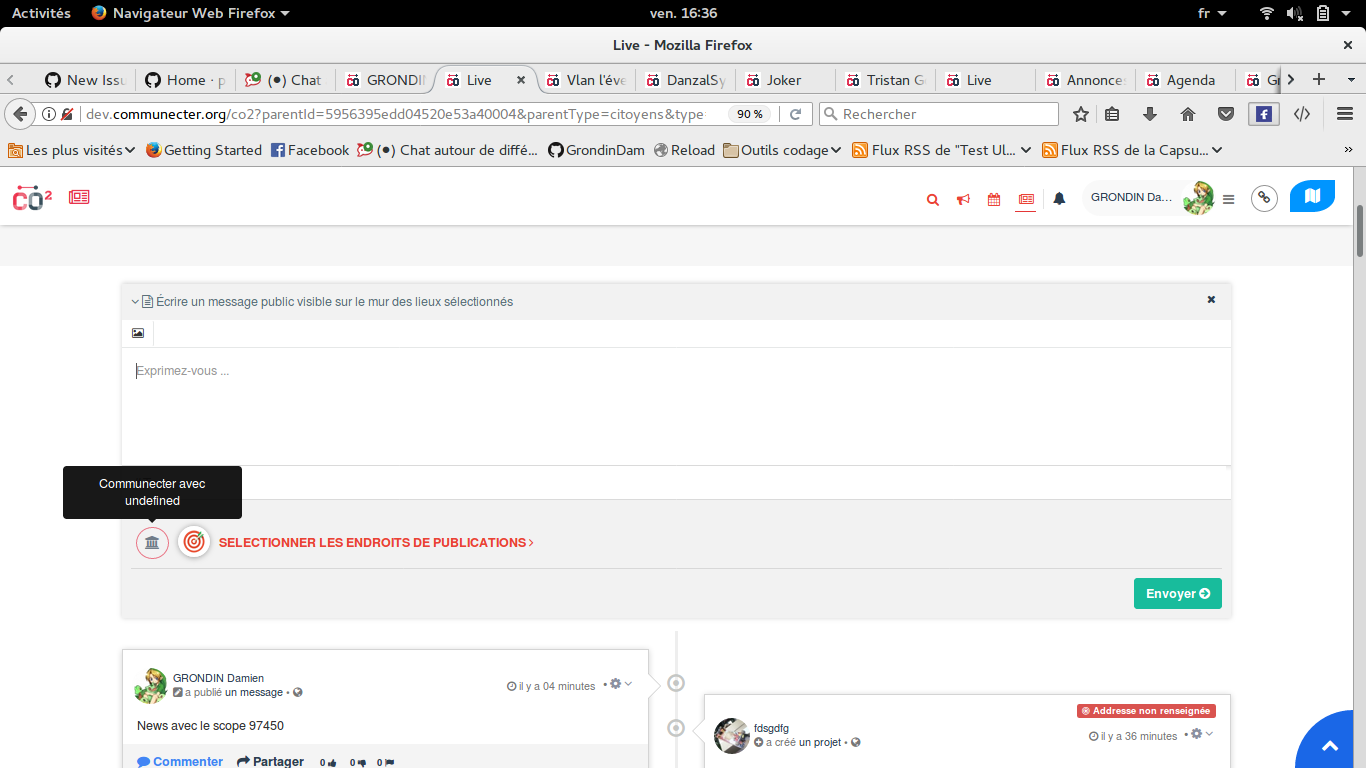The height and width of the screenshot is (768, 1366).
Task: Open Activités overview in top bar
Action: (x=41, y=13)
